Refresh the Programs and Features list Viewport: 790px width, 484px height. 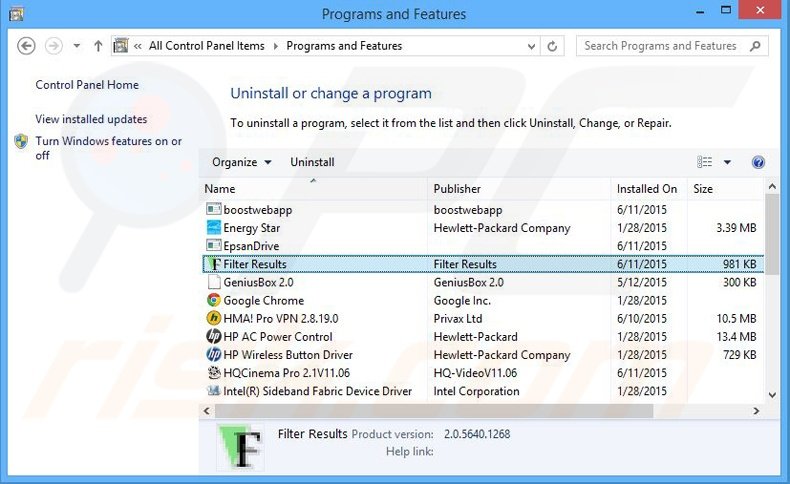552,46
